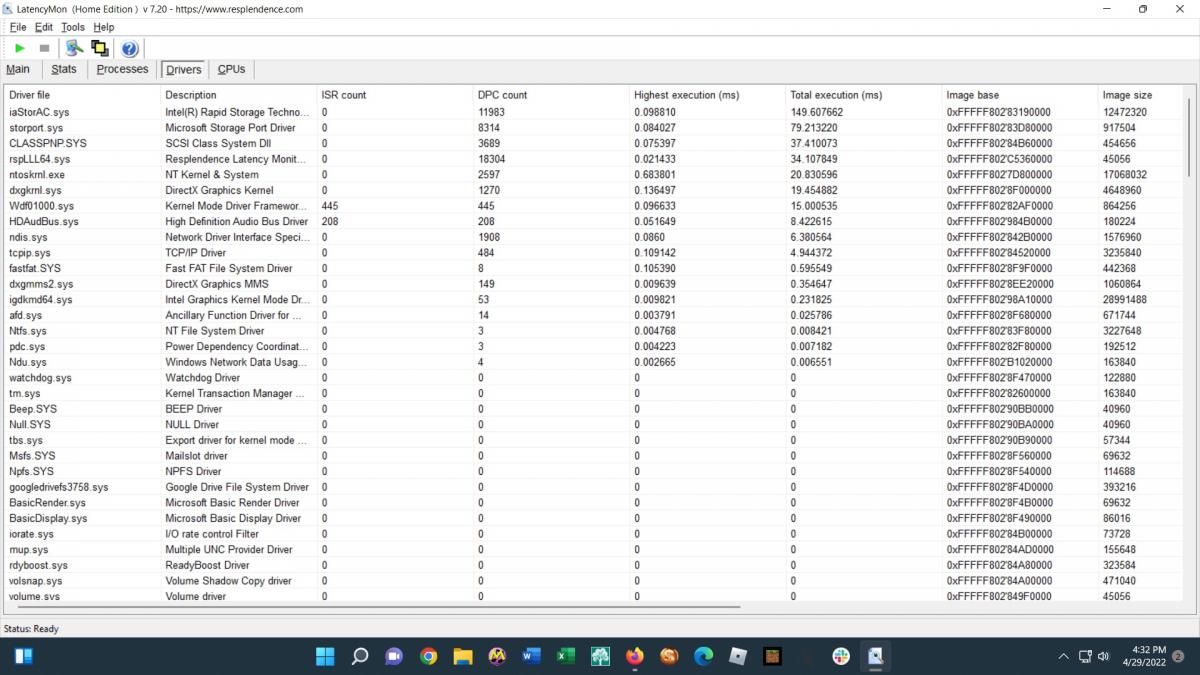Click the toolbar icon showing a monitor and green arrow
Image resolution: width=1200 pixels, height=675 pixels.
74,48
